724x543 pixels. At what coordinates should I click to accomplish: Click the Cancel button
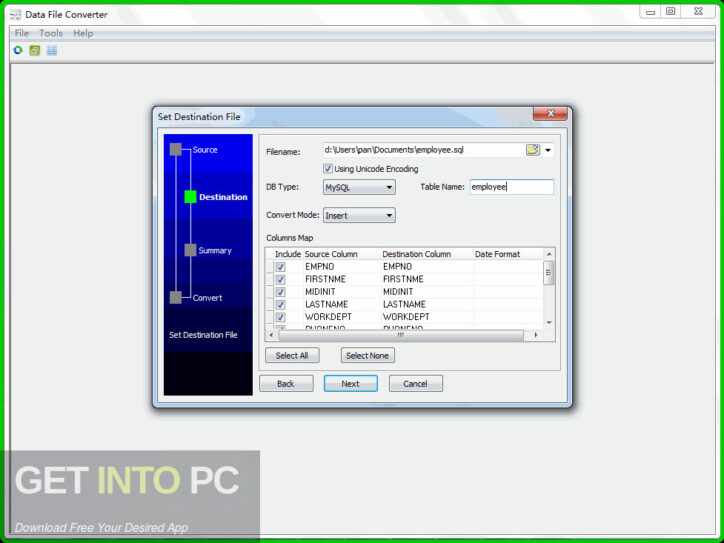[x=416, y=383]
